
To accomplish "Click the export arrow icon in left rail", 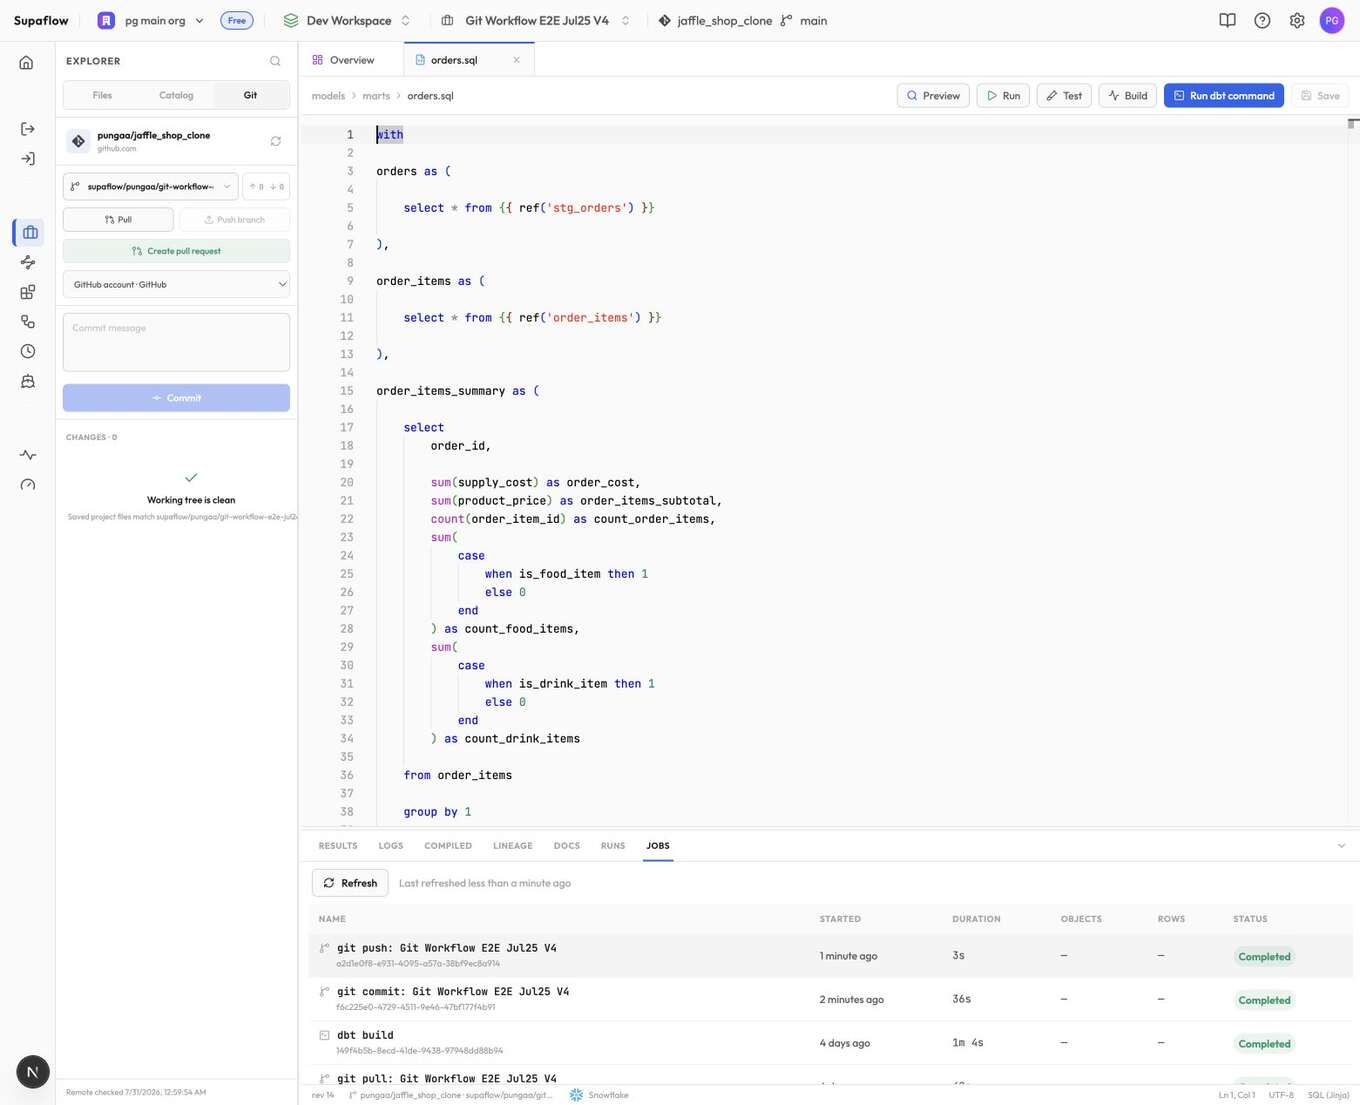I will point(28,129).
